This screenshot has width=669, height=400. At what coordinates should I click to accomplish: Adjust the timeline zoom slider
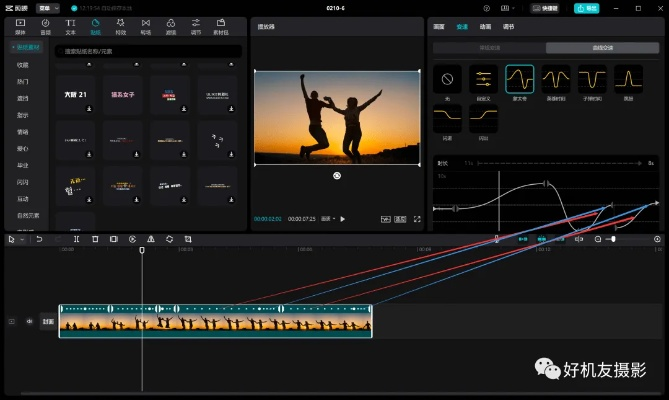(x=613, y=239)
